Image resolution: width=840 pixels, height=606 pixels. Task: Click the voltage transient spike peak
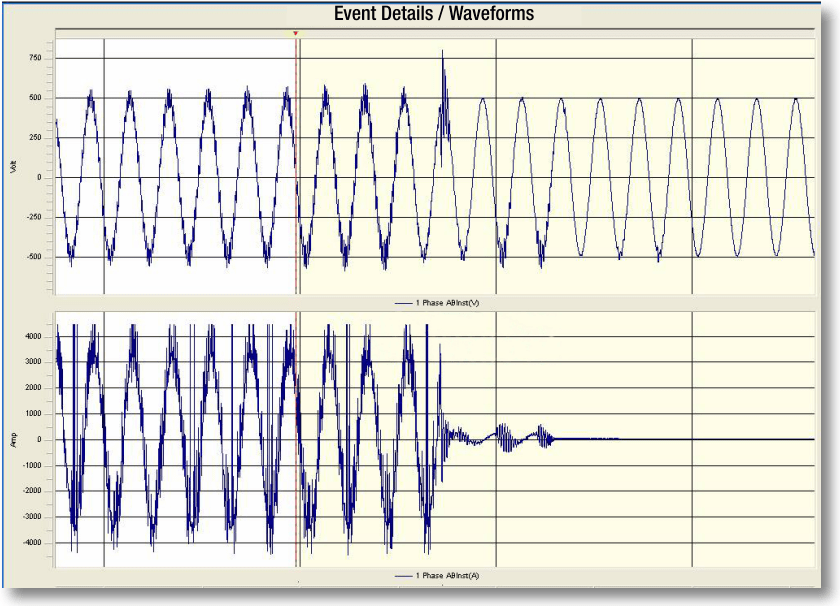tap(442, 53)
